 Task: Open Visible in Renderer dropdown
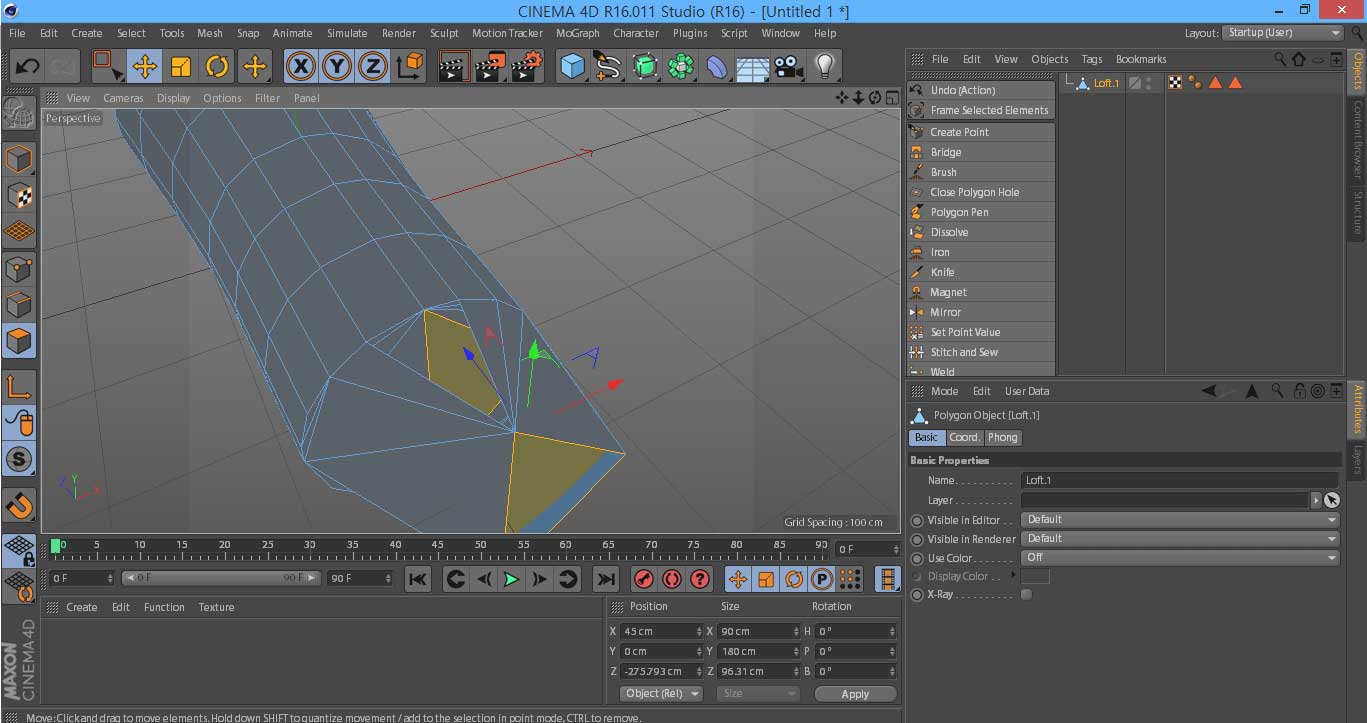pyautogui.click(x=1180, y=538)
